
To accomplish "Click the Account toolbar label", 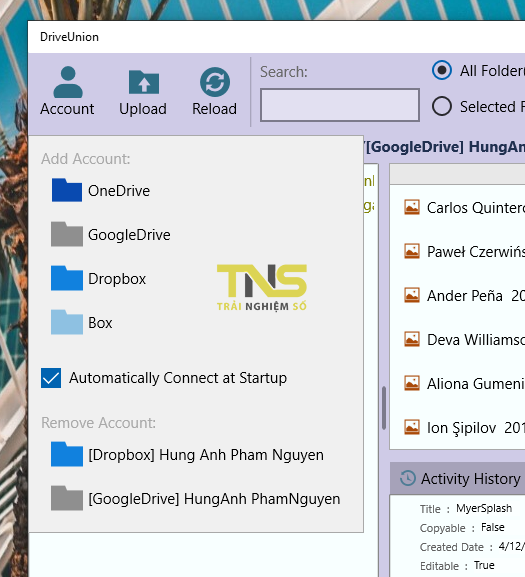I will 67,109.
